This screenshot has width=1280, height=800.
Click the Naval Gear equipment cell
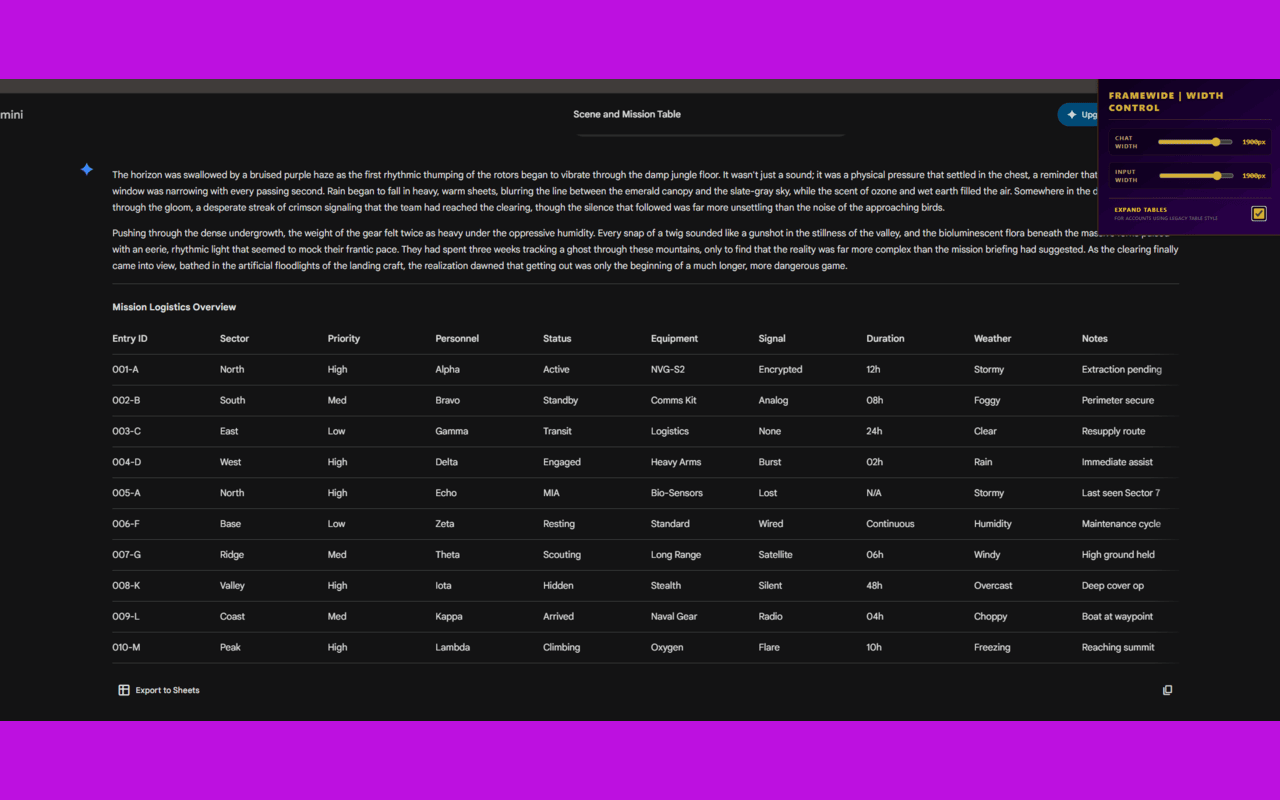click(x=674, y=617)
